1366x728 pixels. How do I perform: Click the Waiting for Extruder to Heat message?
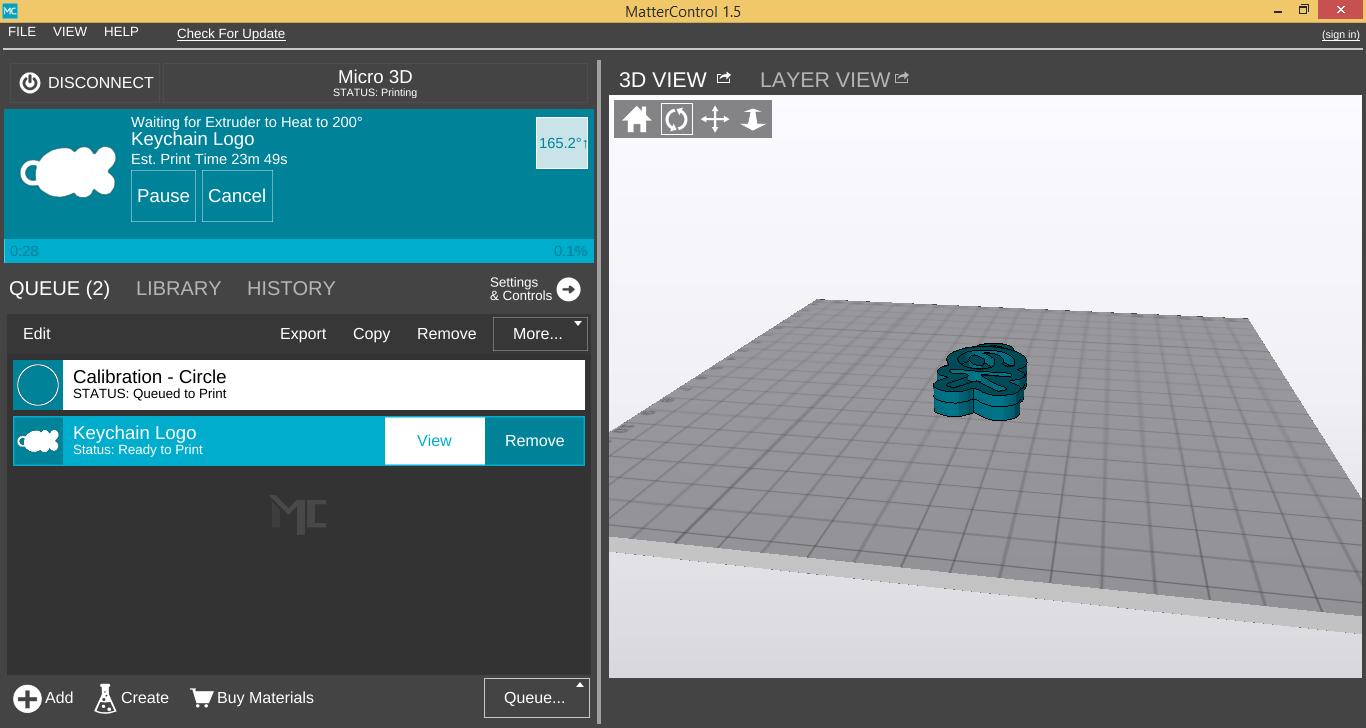point(247,122)
